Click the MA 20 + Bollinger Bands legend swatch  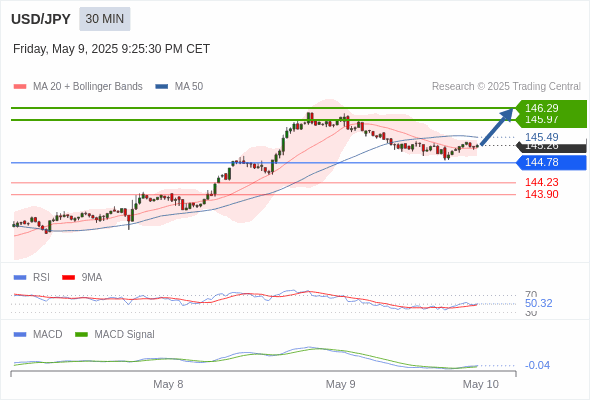pyautogui.click(x=20, y=87)
